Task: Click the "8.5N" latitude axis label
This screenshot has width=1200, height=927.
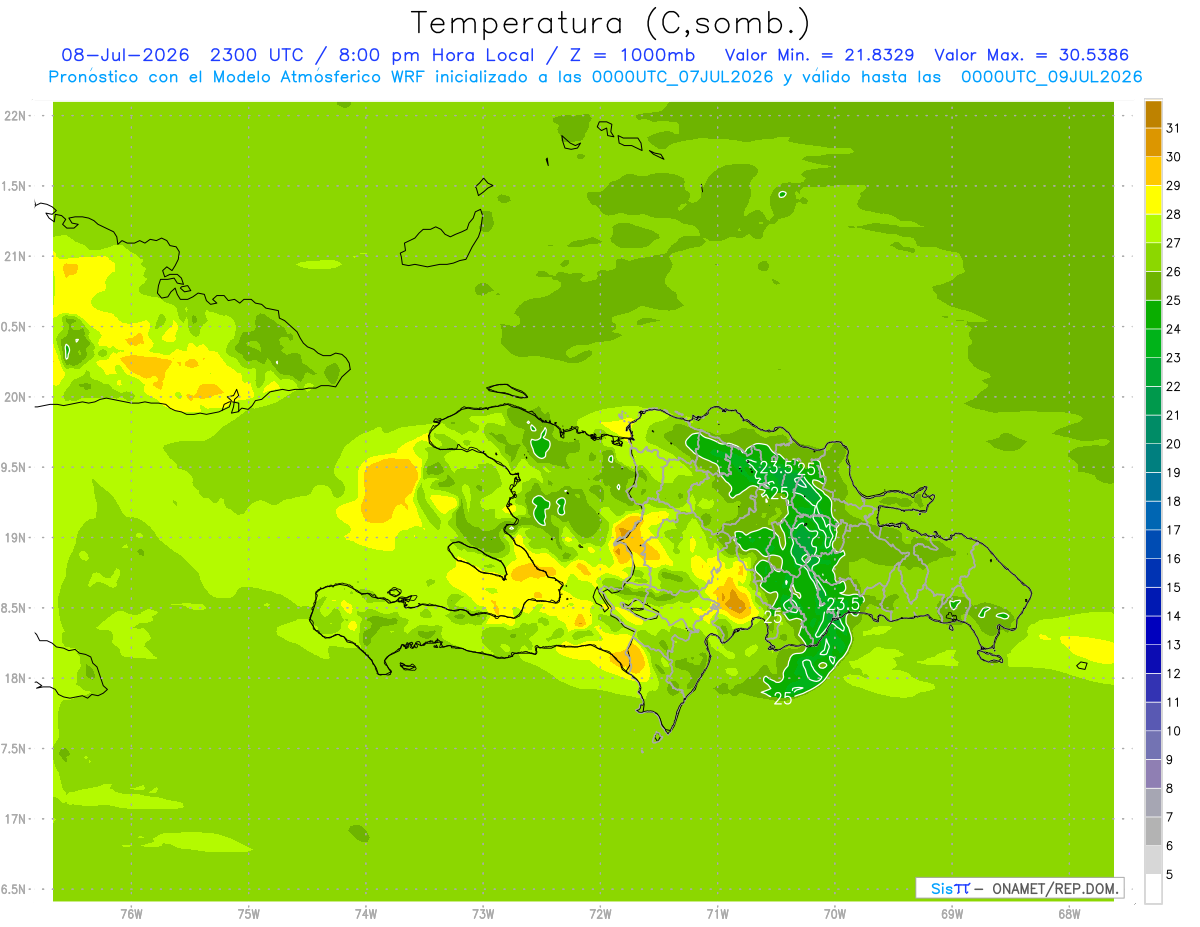Action: pyautogui.click(x=14, y=608)
